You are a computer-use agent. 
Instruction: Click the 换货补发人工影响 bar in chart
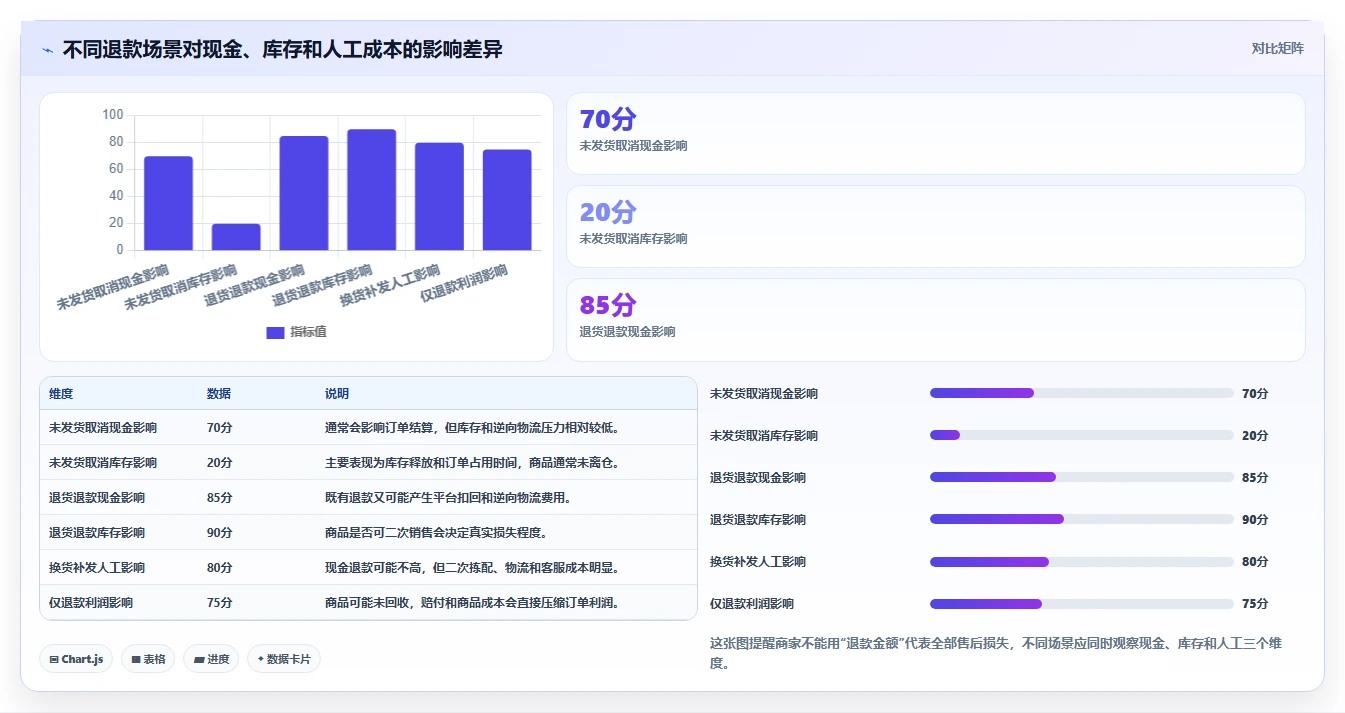point(440,196)
